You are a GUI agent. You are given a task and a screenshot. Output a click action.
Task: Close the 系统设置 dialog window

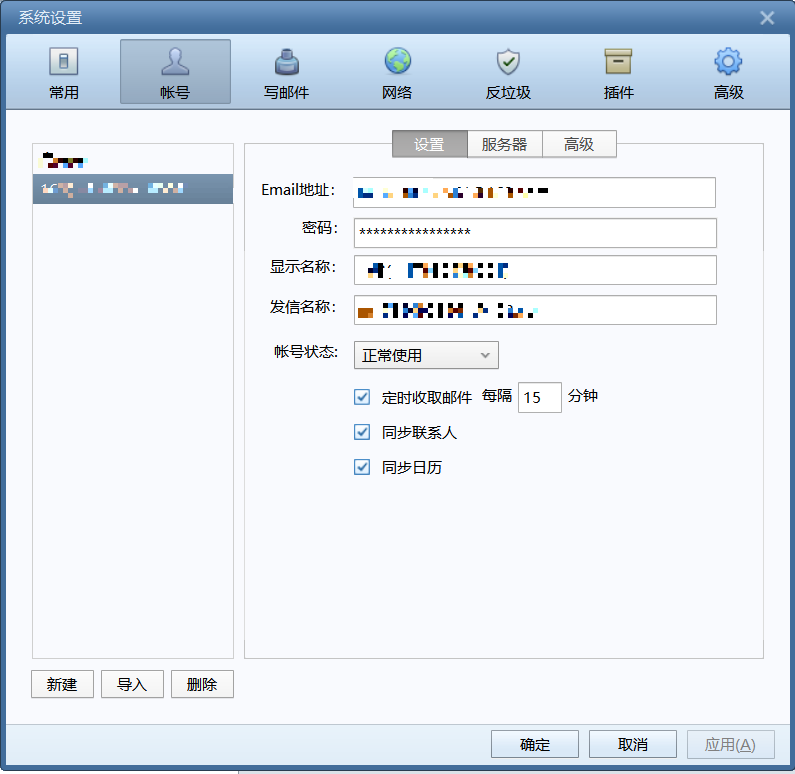(x=767, y=18)
